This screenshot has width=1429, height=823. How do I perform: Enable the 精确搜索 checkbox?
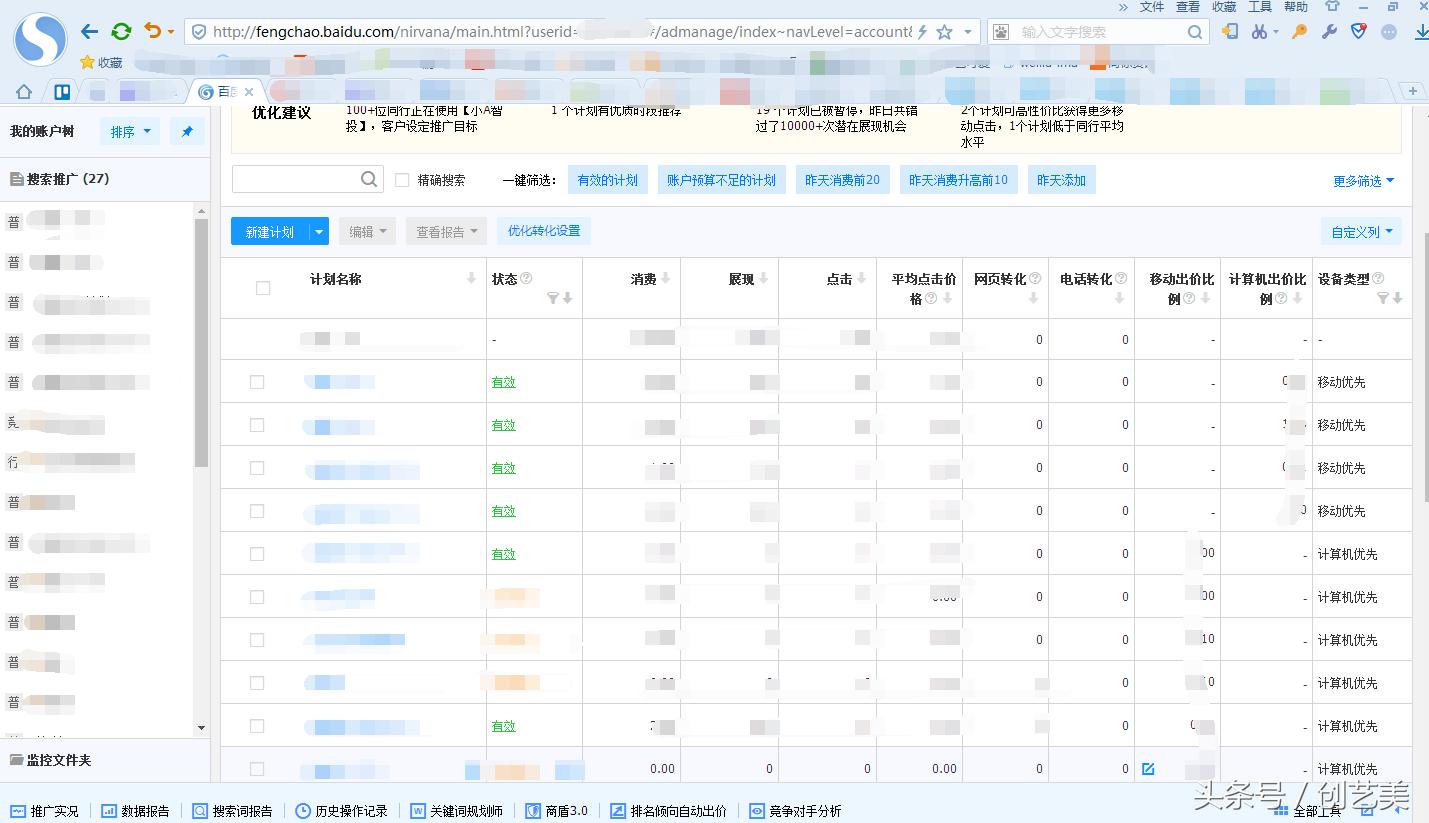[401, 180]
